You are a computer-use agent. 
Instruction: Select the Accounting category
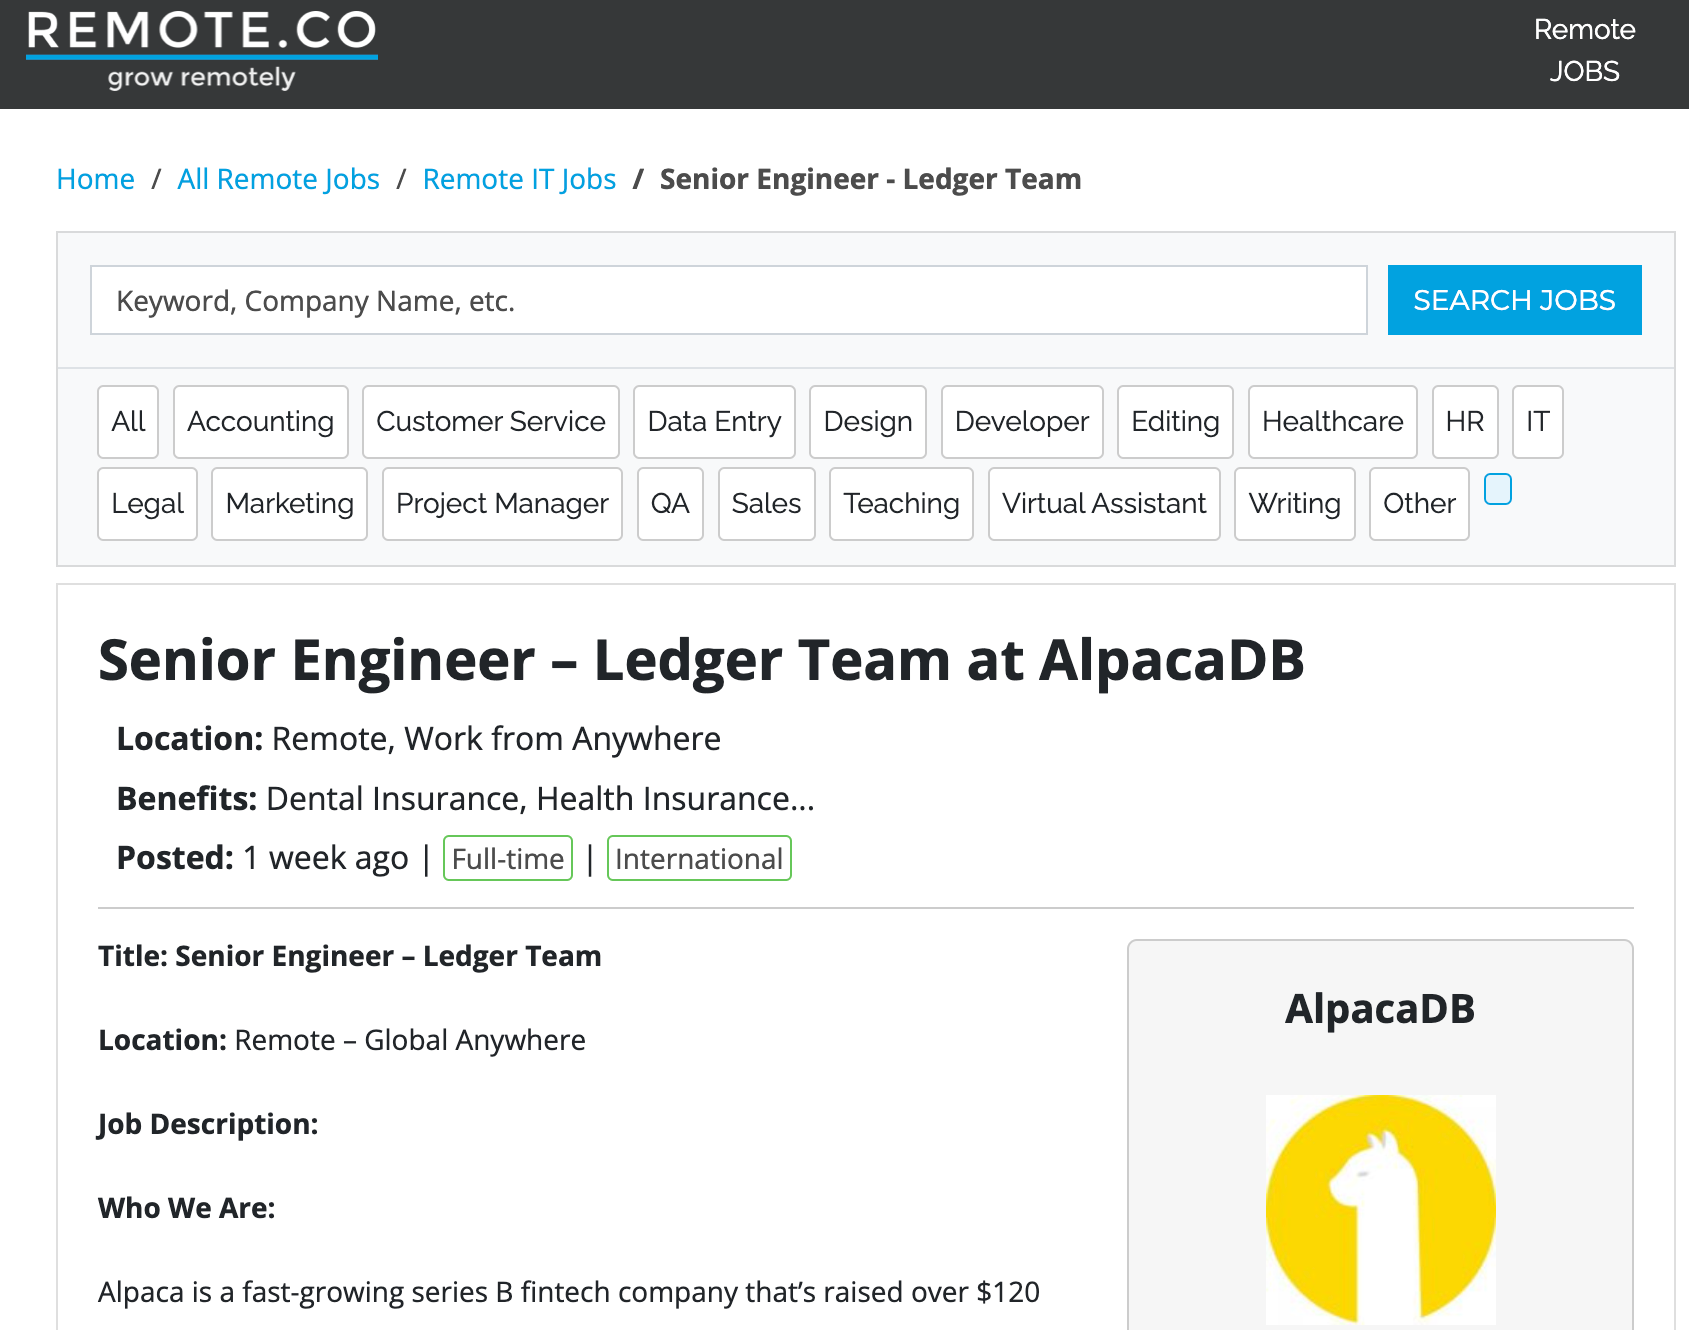[260, 422]
